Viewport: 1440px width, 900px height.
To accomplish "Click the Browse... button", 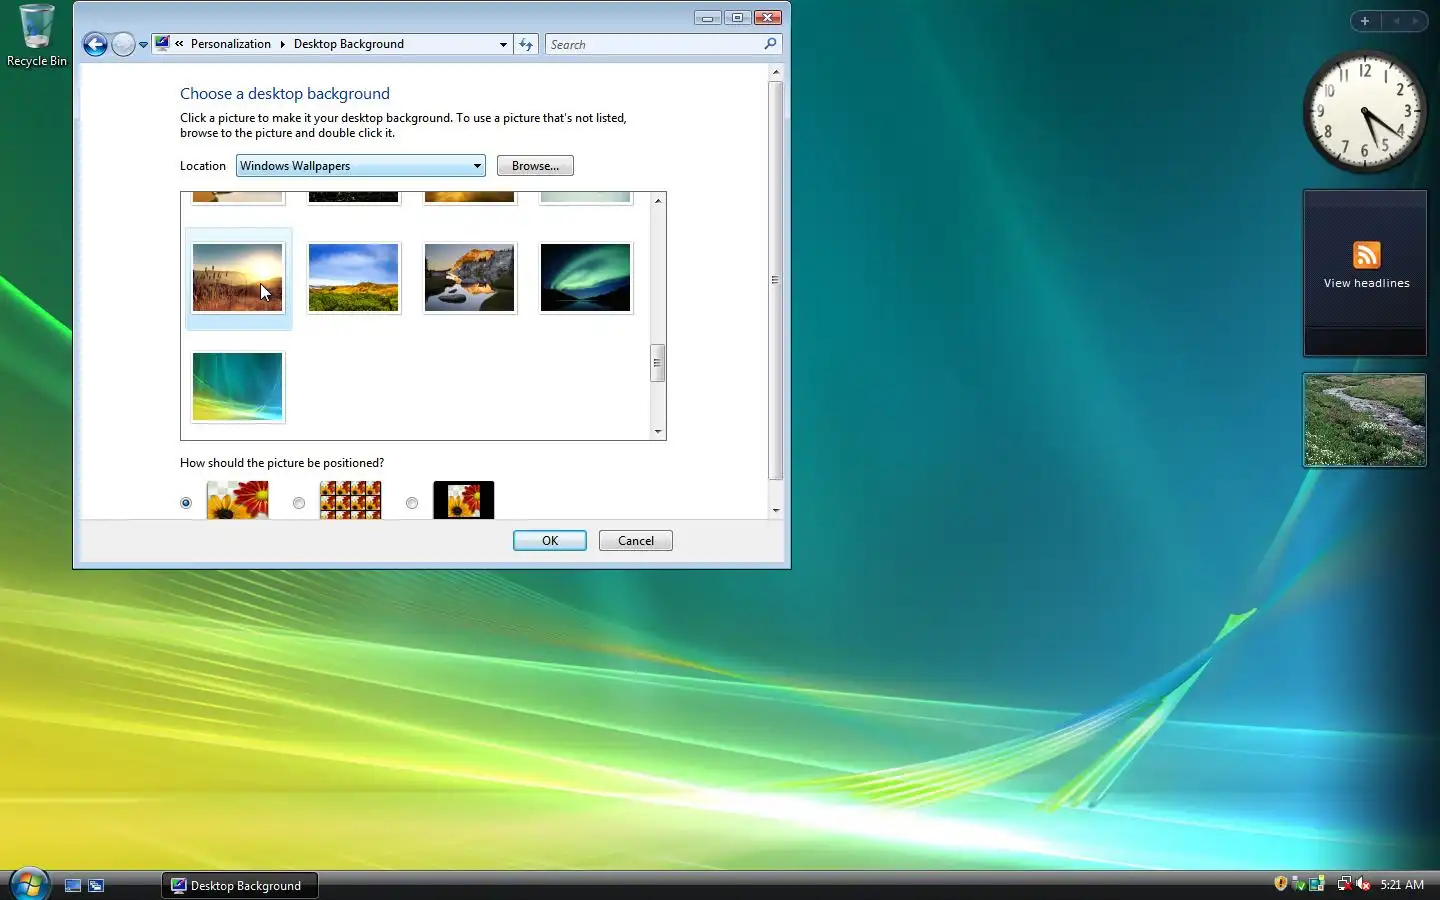I will [x=535, y=166].
